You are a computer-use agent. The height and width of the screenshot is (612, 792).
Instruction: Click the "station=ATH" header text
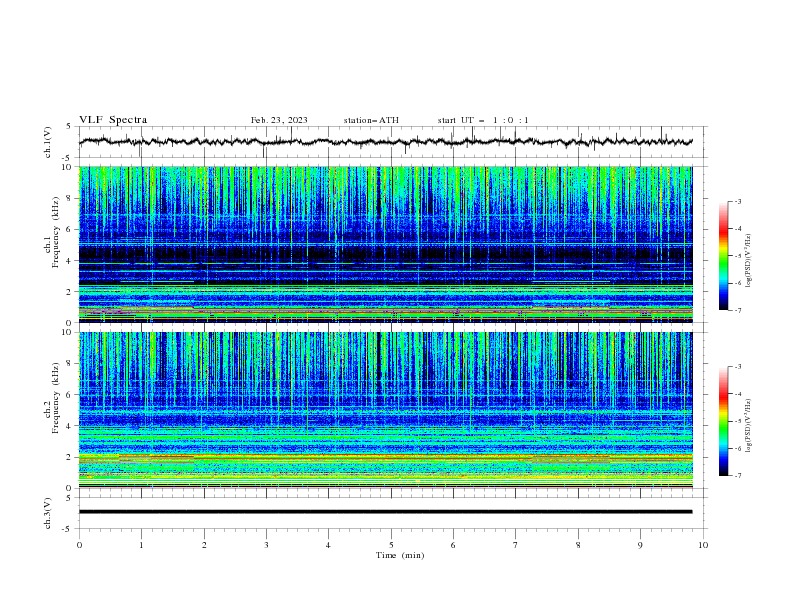371,120
